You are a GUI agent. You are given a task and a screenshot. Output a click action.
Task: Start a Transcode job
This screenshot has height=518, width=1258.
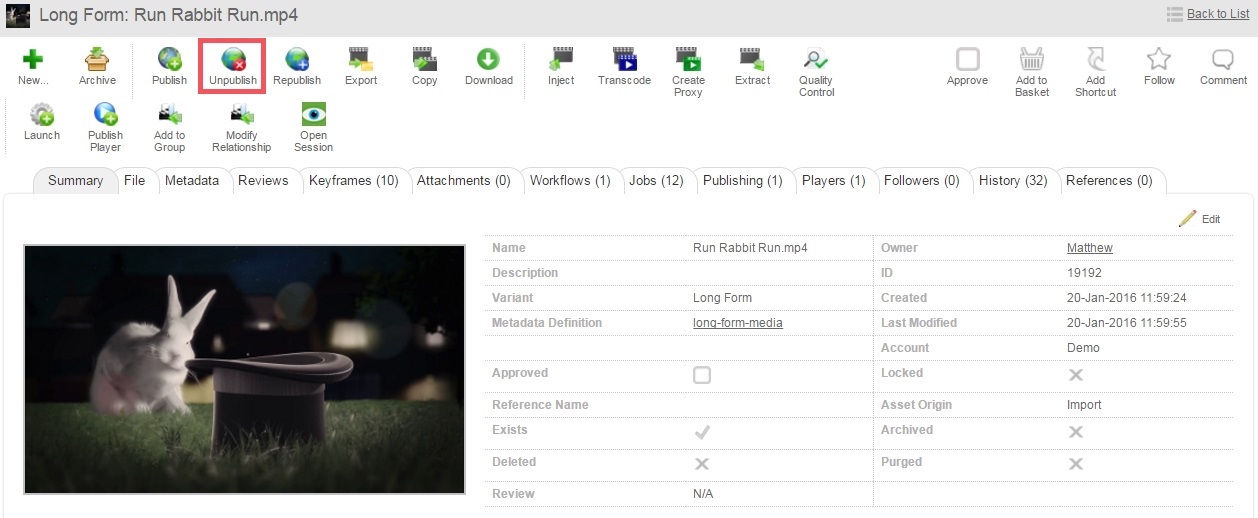[624, 61]
